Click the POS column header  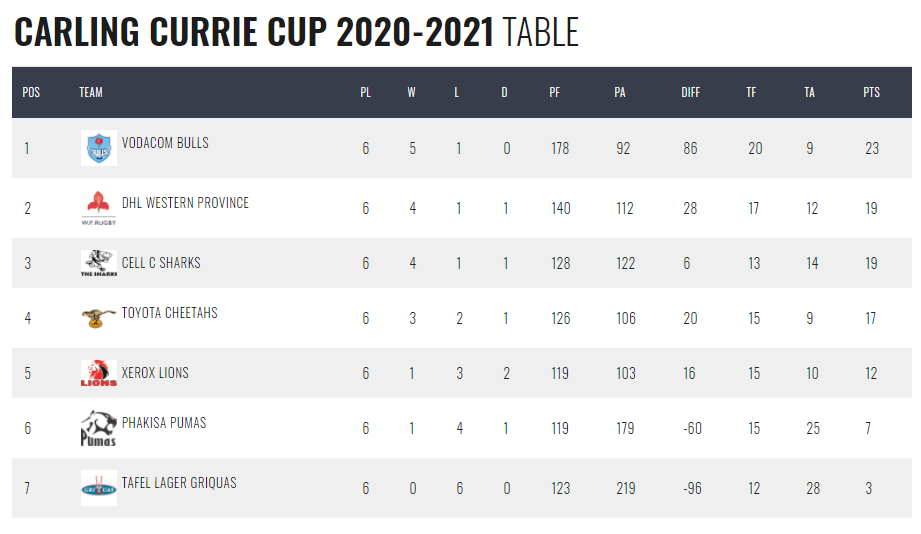(31, 92)
